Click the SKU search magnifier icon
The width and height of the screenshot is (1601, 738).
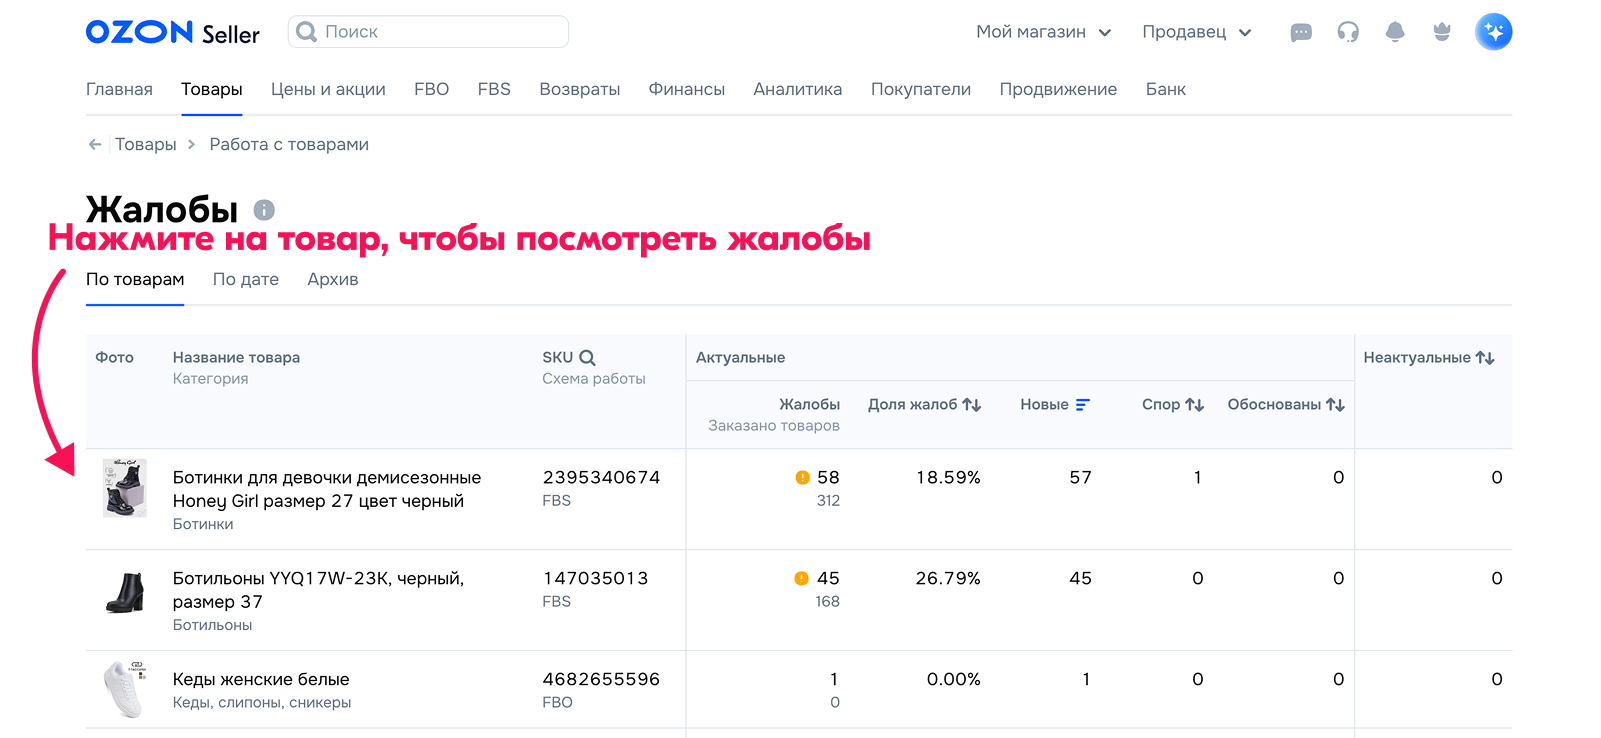click(587, 358)
